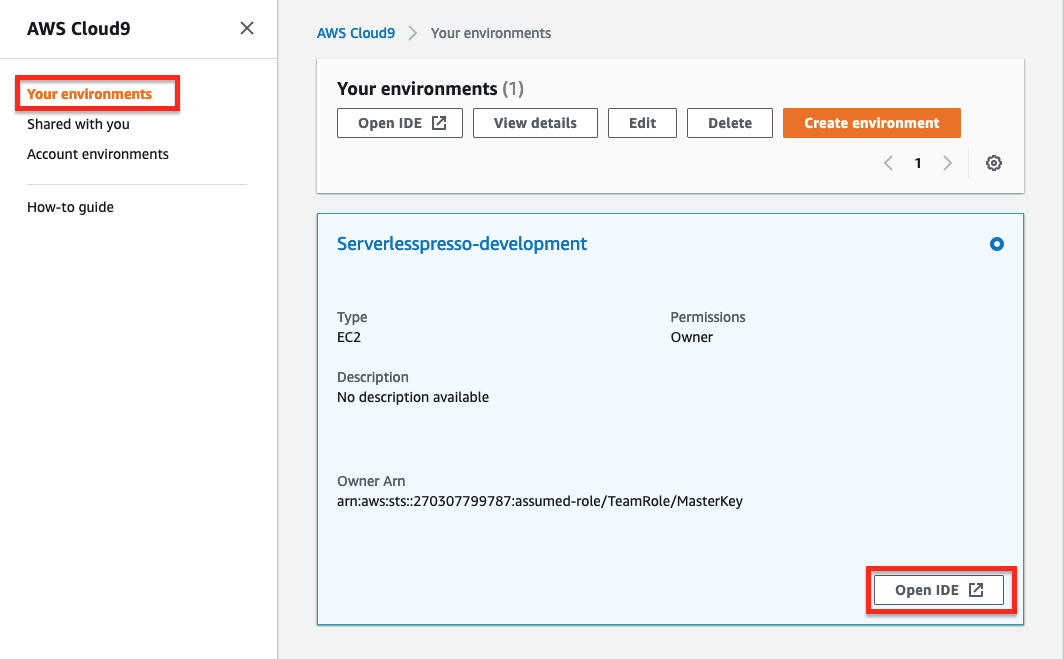The height and width of the screenshot is (659, 1064).
Task: Click the View details button
Action: click(x=535, y=123)
